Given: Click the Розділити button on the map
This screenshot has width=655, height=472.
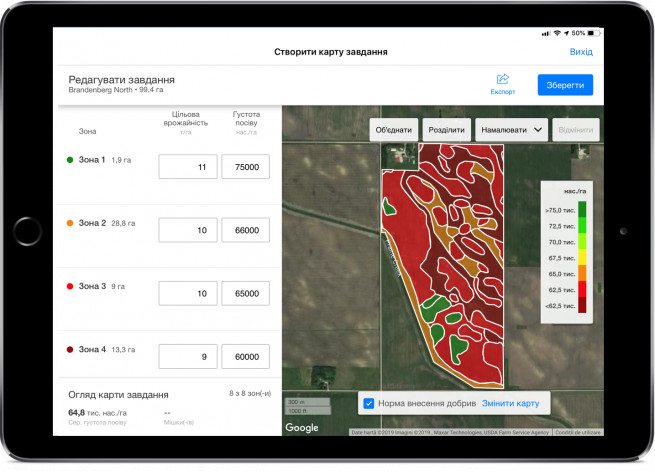Looking at the screenshot, I should point(447,130).
